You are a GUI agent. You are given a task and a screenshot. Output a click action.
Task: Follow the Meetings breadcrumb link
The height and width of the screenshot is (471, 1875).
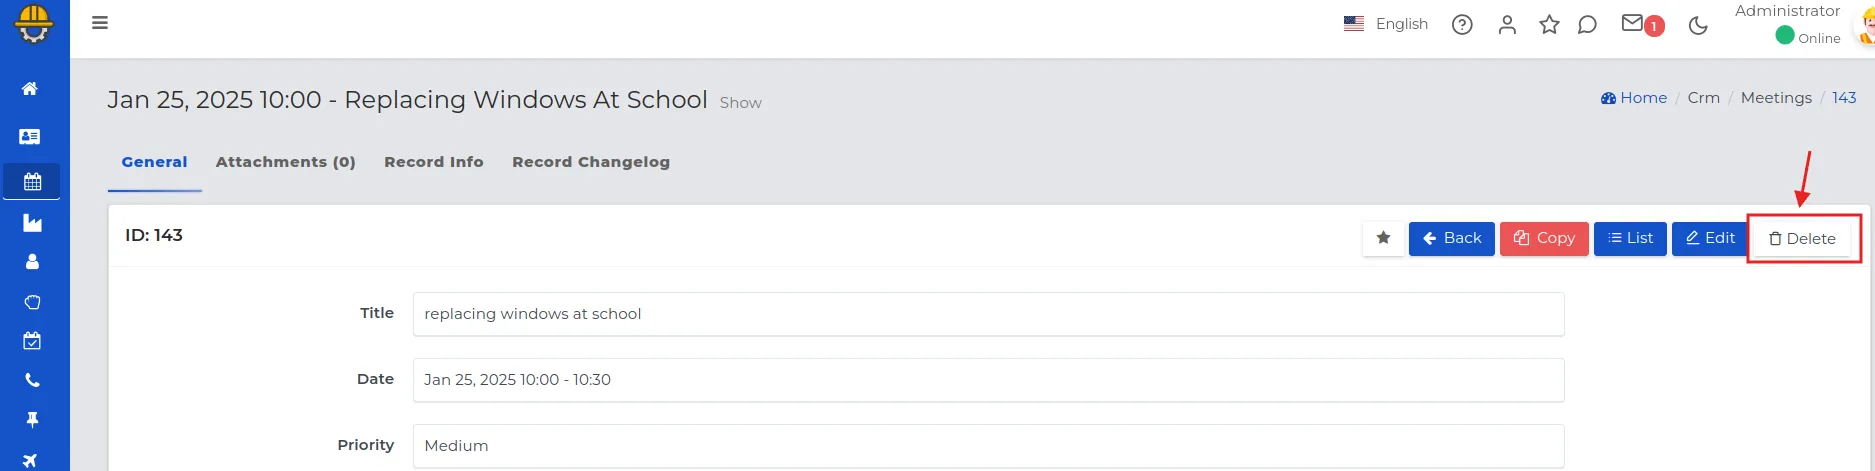pyautogui.click(x=1776, y=98)
